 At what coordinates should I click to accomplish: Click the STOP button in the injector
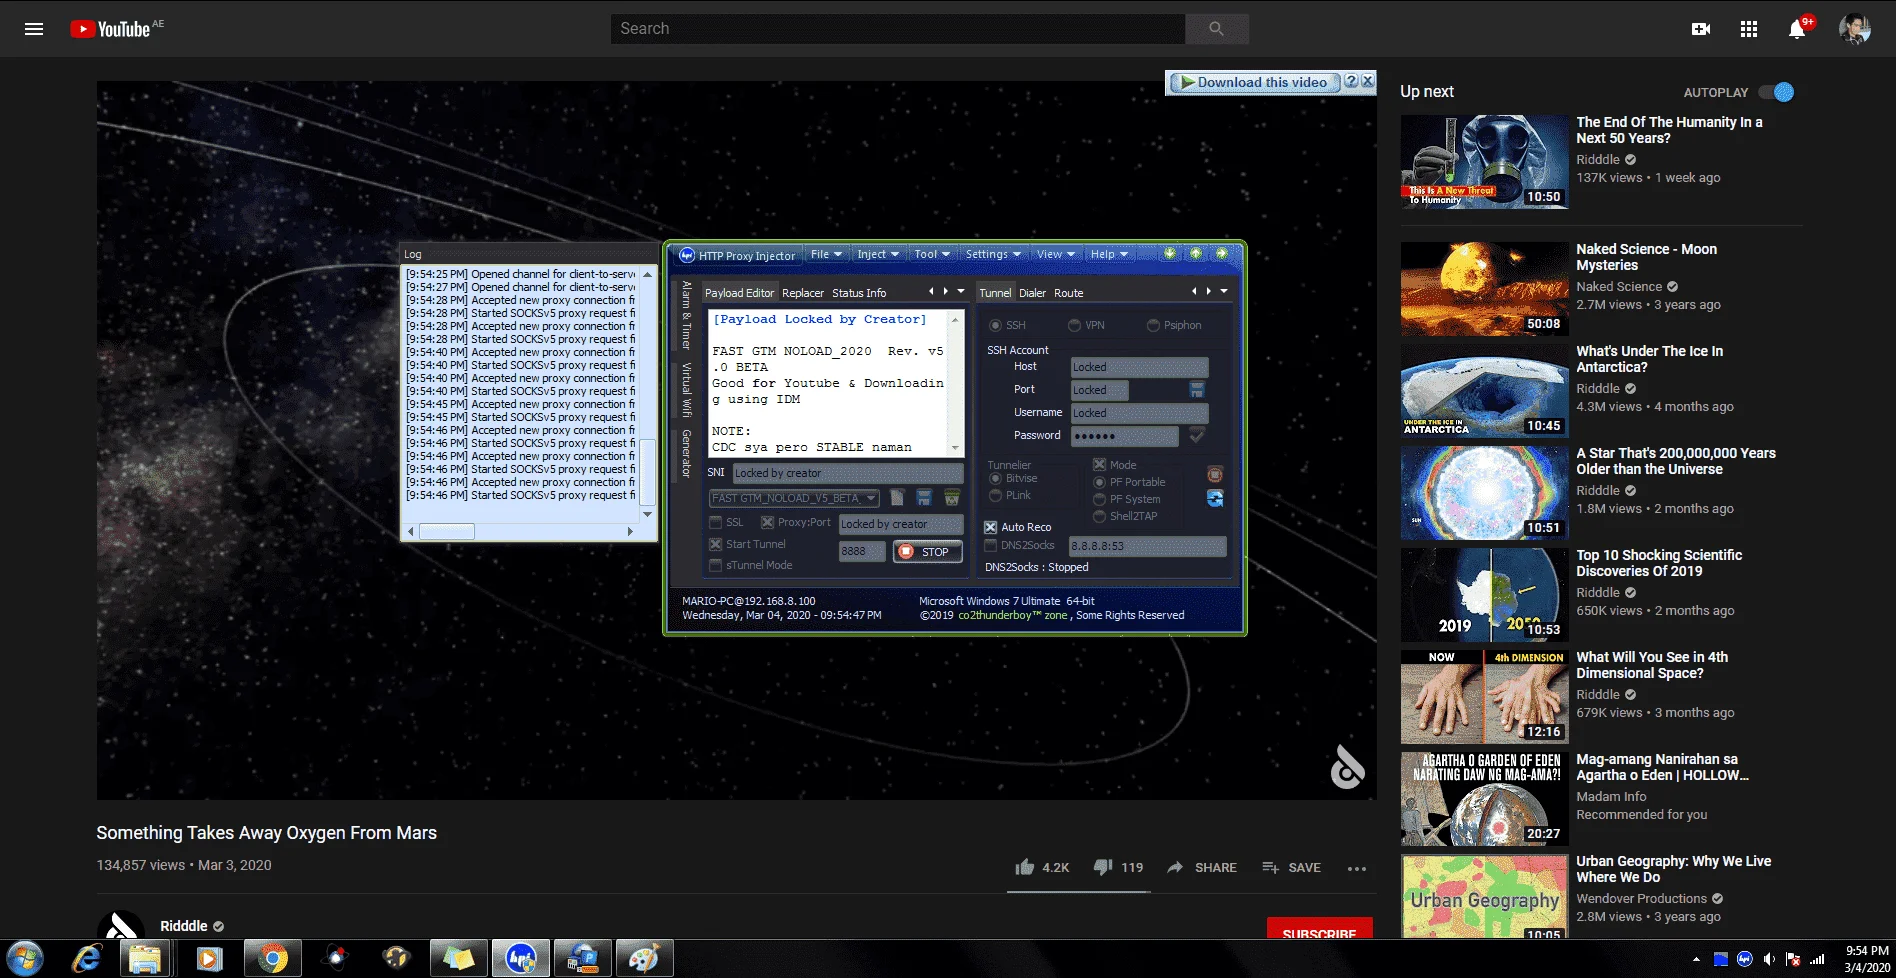(x=927, y=552)
